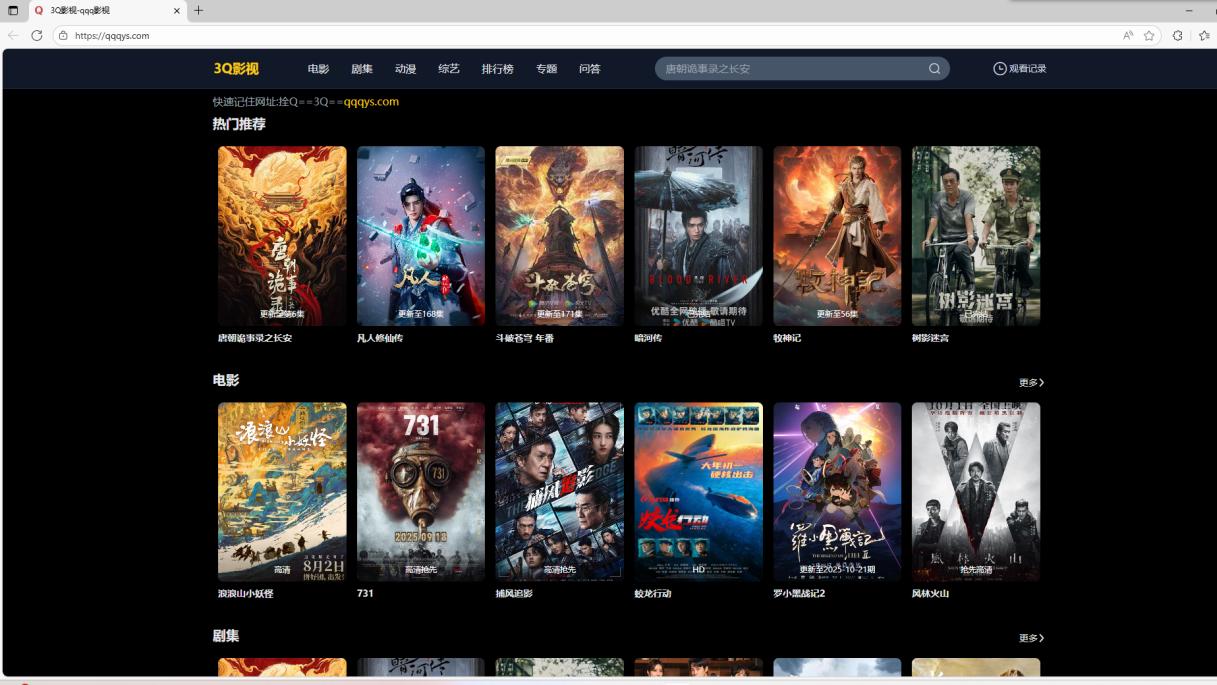Open 蛟龙行动 movie poster
Screen dimensions: 1217x685
click(x=699, y=492)
